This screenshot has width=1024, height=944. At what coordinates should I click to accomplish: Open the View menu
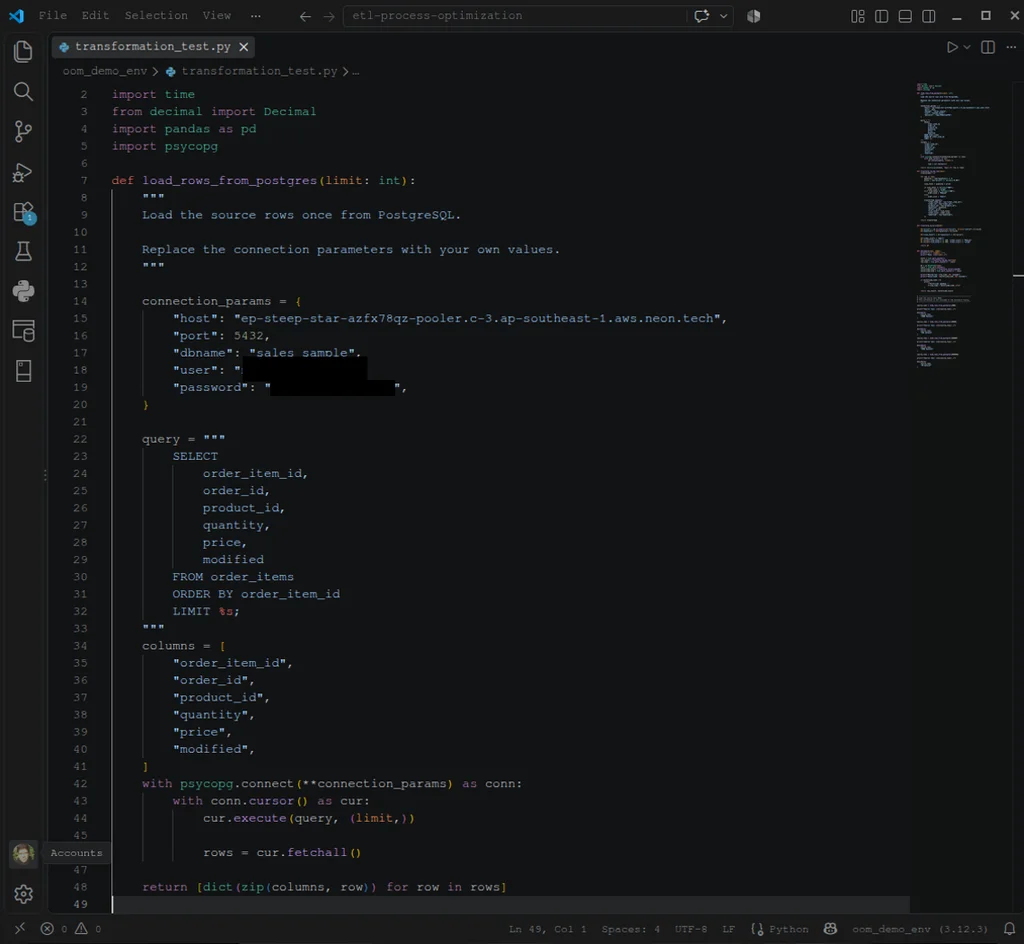point(216,15)
